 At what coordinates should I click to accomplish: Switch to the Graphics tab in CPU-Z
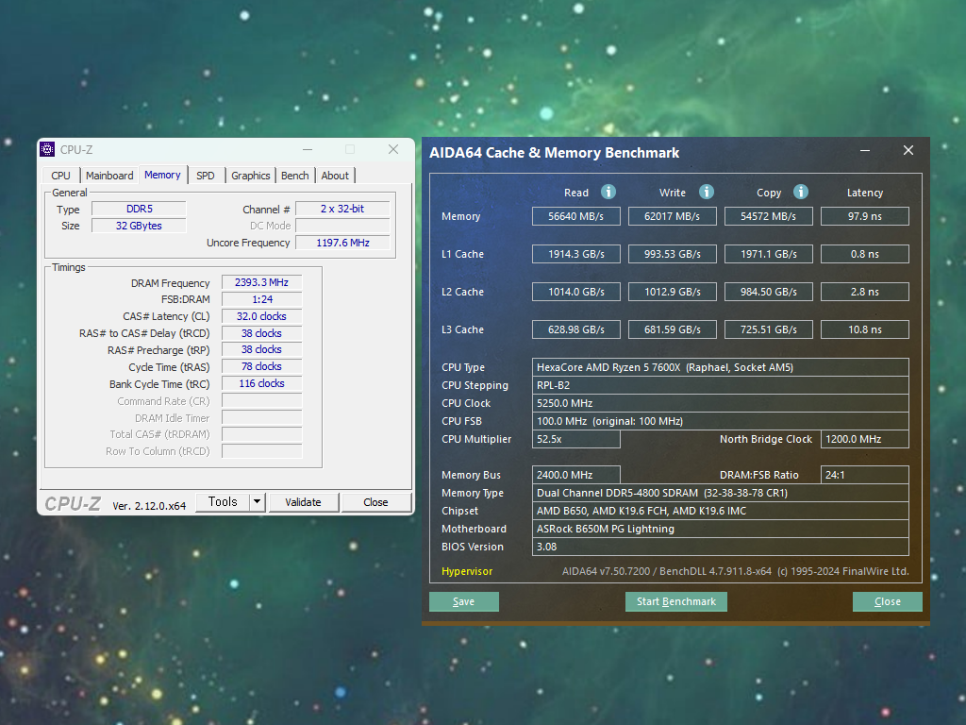251,176
